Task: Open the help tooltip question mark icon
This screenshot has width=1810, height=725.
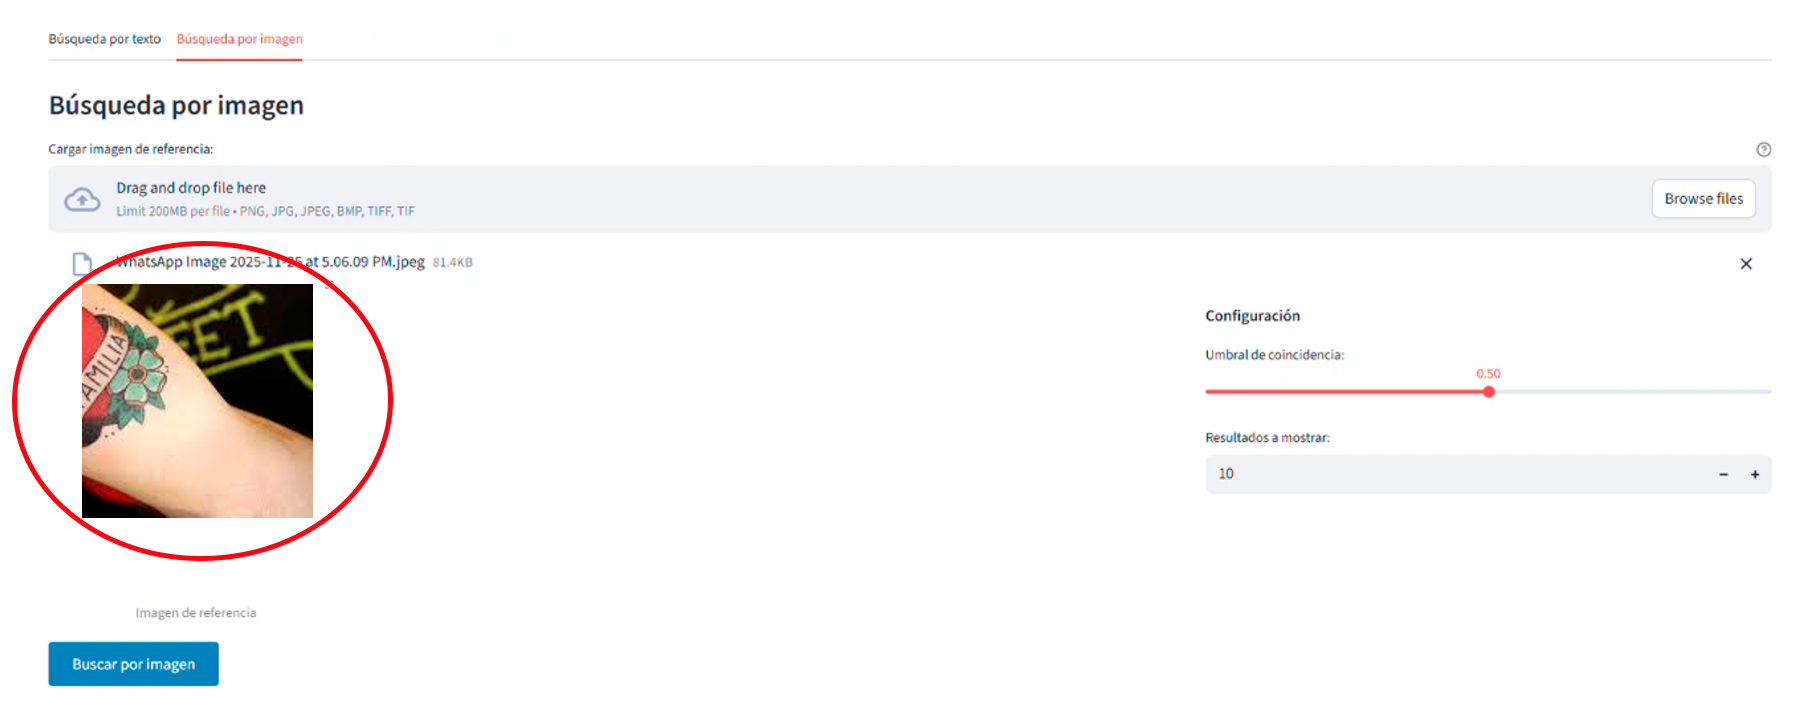Action: pos(1763,150)
